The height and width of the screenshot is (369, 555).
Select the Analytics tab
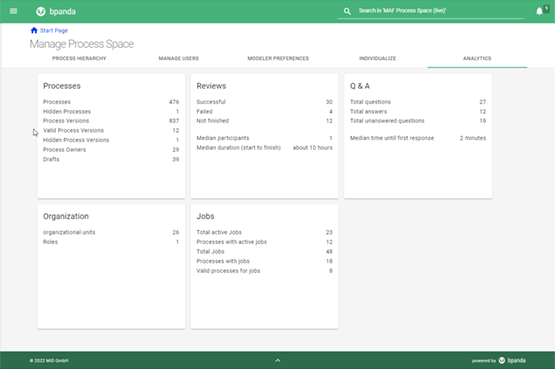click(477, 58)
